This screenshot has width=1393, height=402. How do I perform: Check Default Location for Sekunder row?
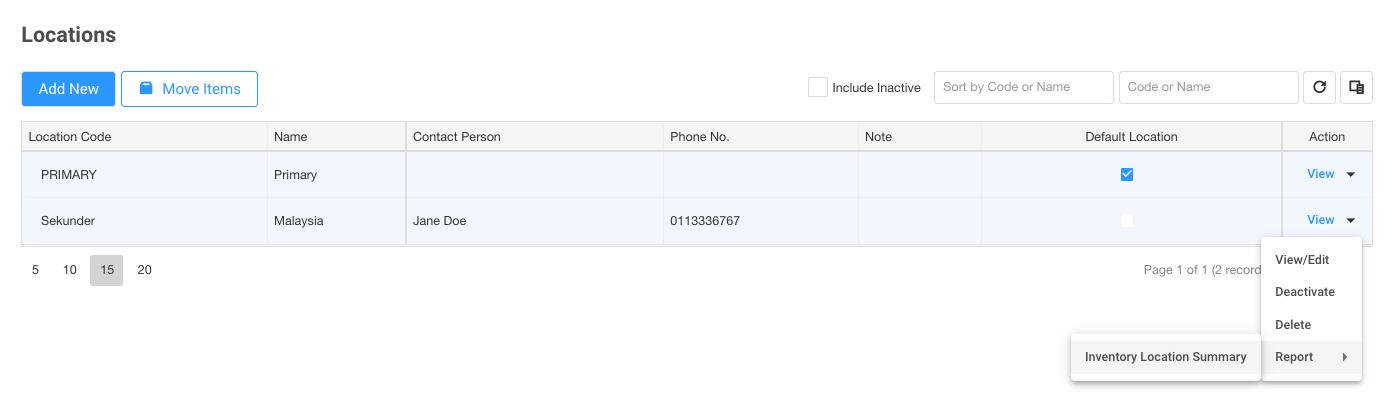1127,220
